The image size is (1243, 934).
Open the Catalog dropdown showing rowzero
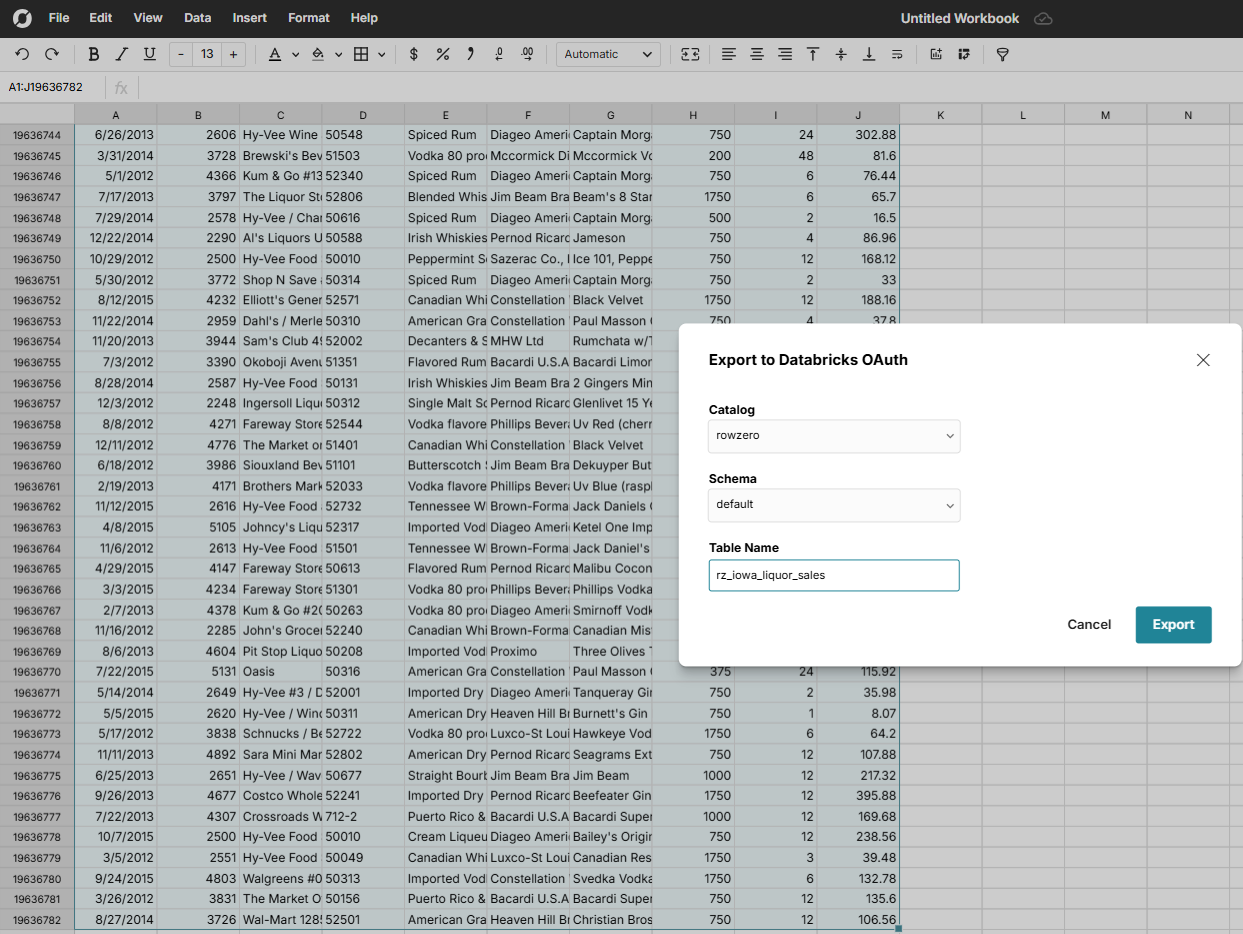[834, 436]
